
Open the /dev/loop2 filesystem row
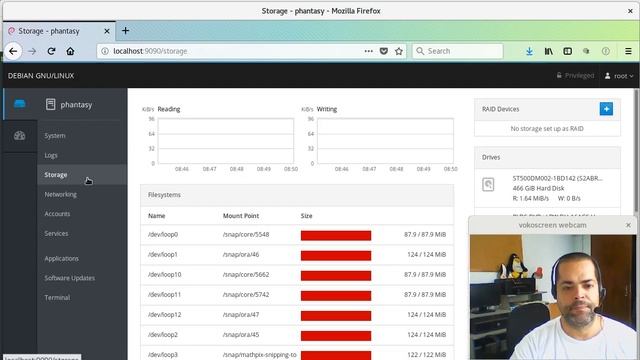tap(297, 335)
